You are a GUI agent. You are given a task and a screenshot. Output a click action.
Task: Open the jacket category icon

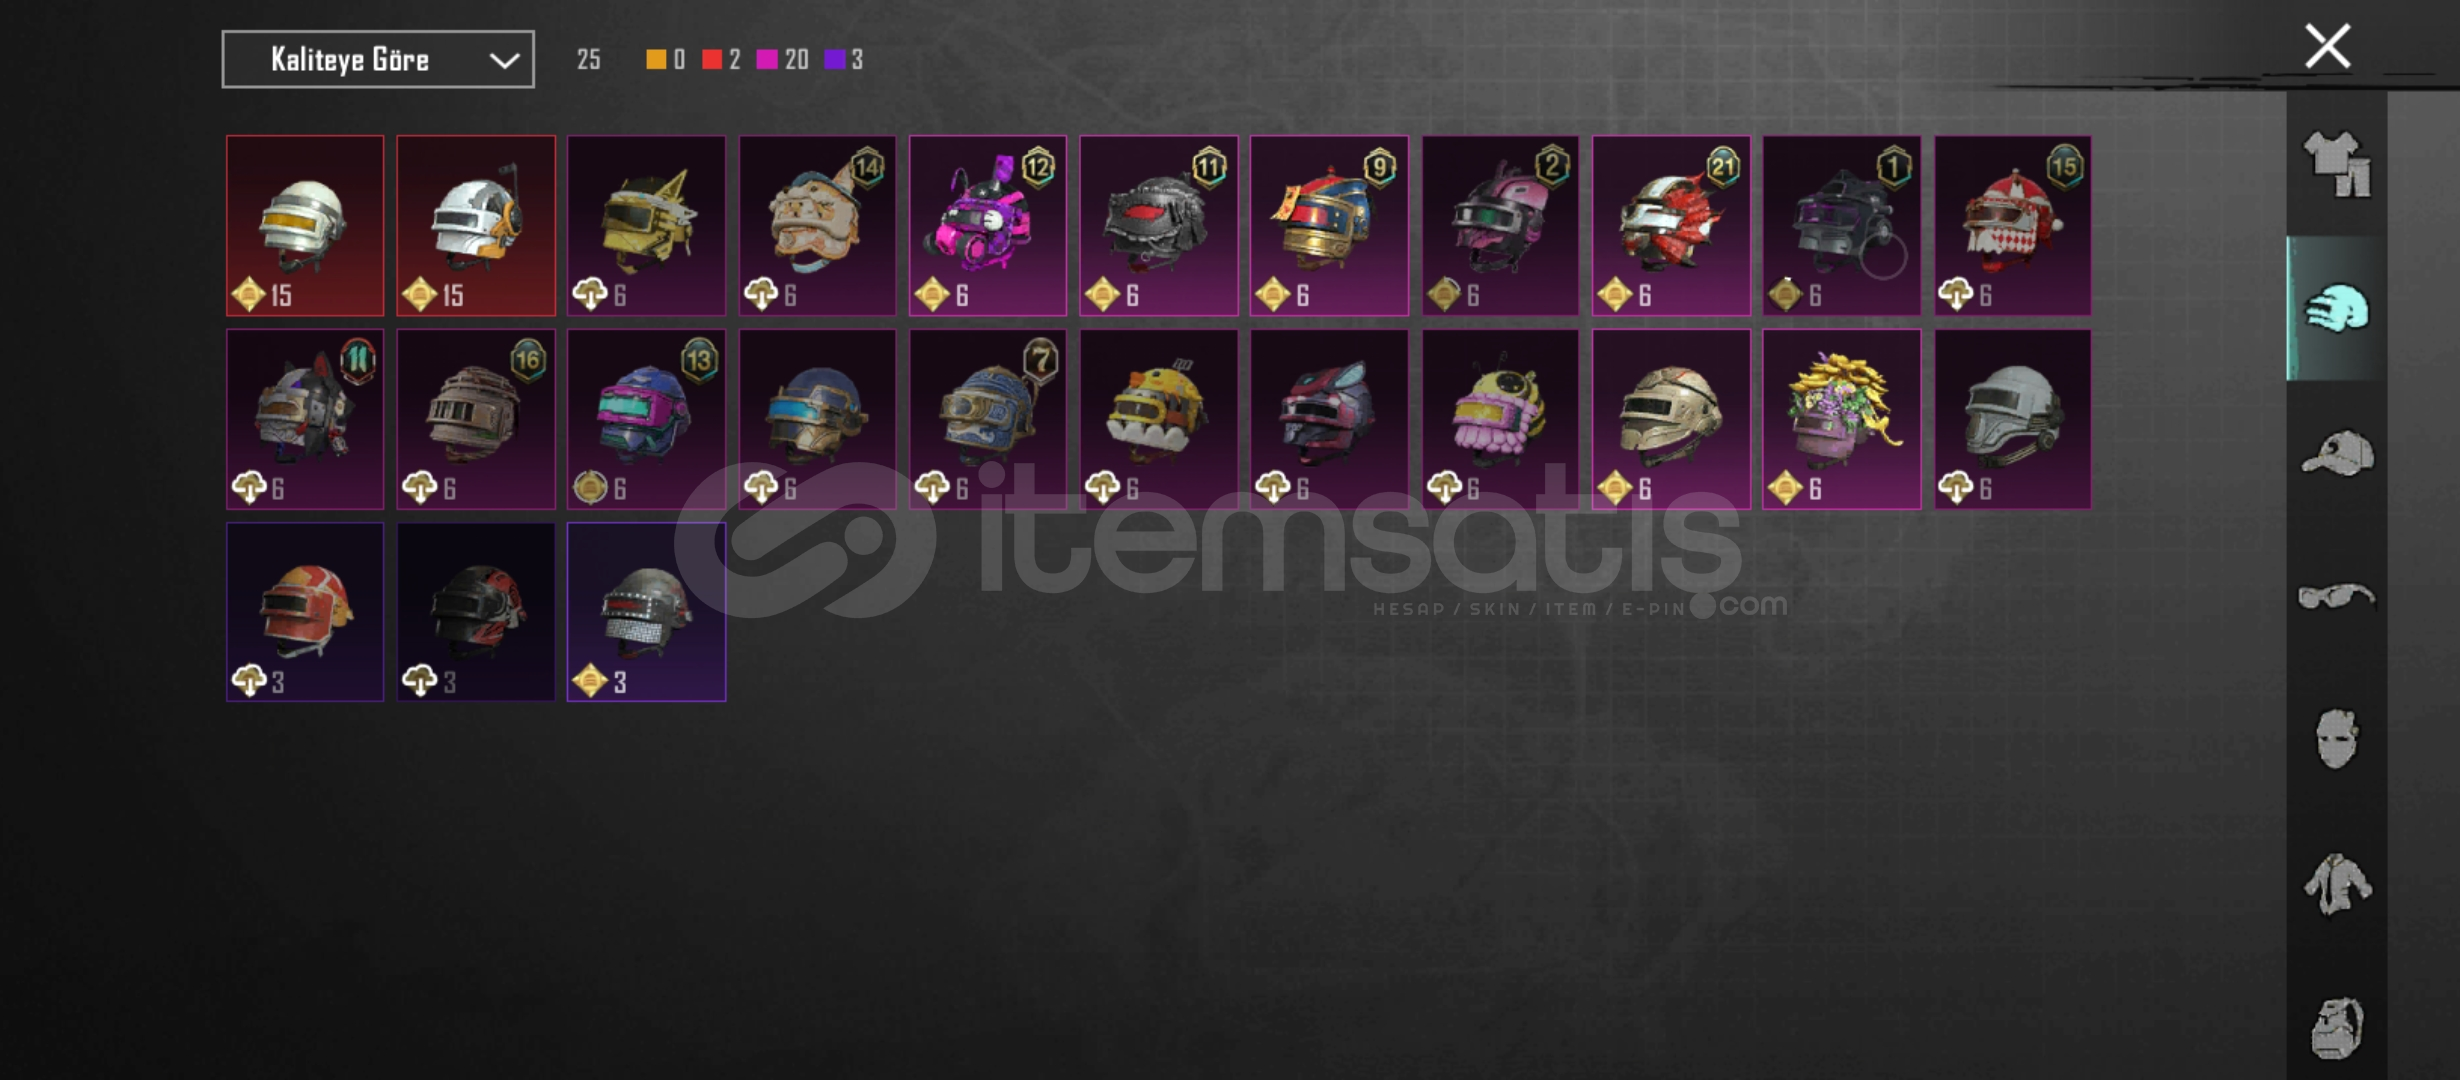tap(2337, 884)
